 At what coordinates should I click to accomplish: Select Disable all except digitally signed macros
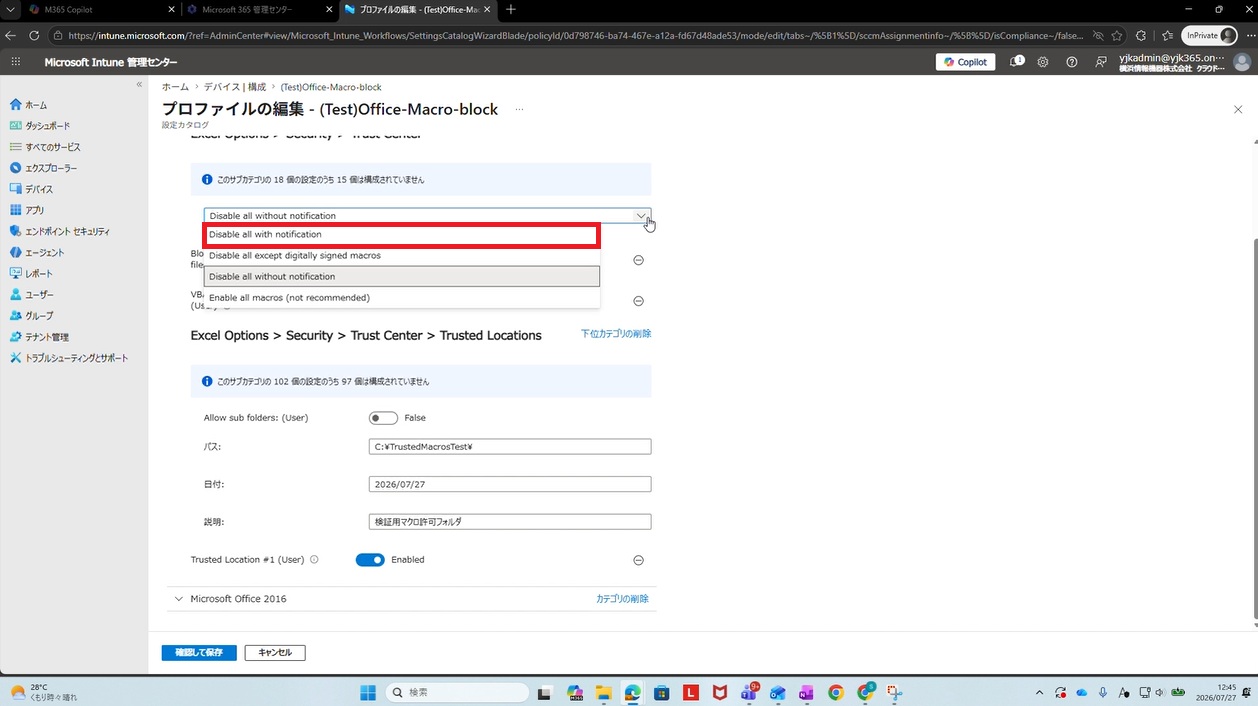[401, 256]
